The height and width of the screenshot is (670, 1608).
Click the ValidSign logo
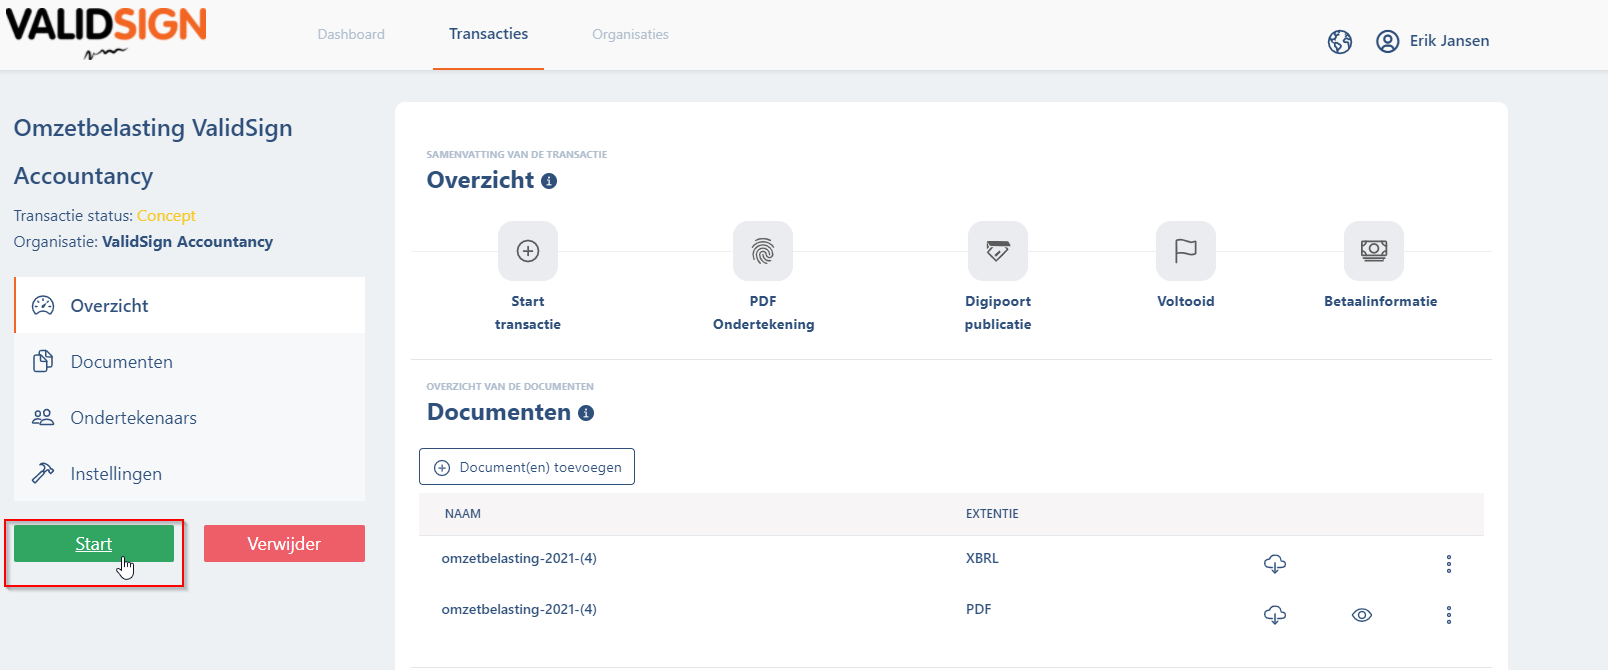pos(106,32)
